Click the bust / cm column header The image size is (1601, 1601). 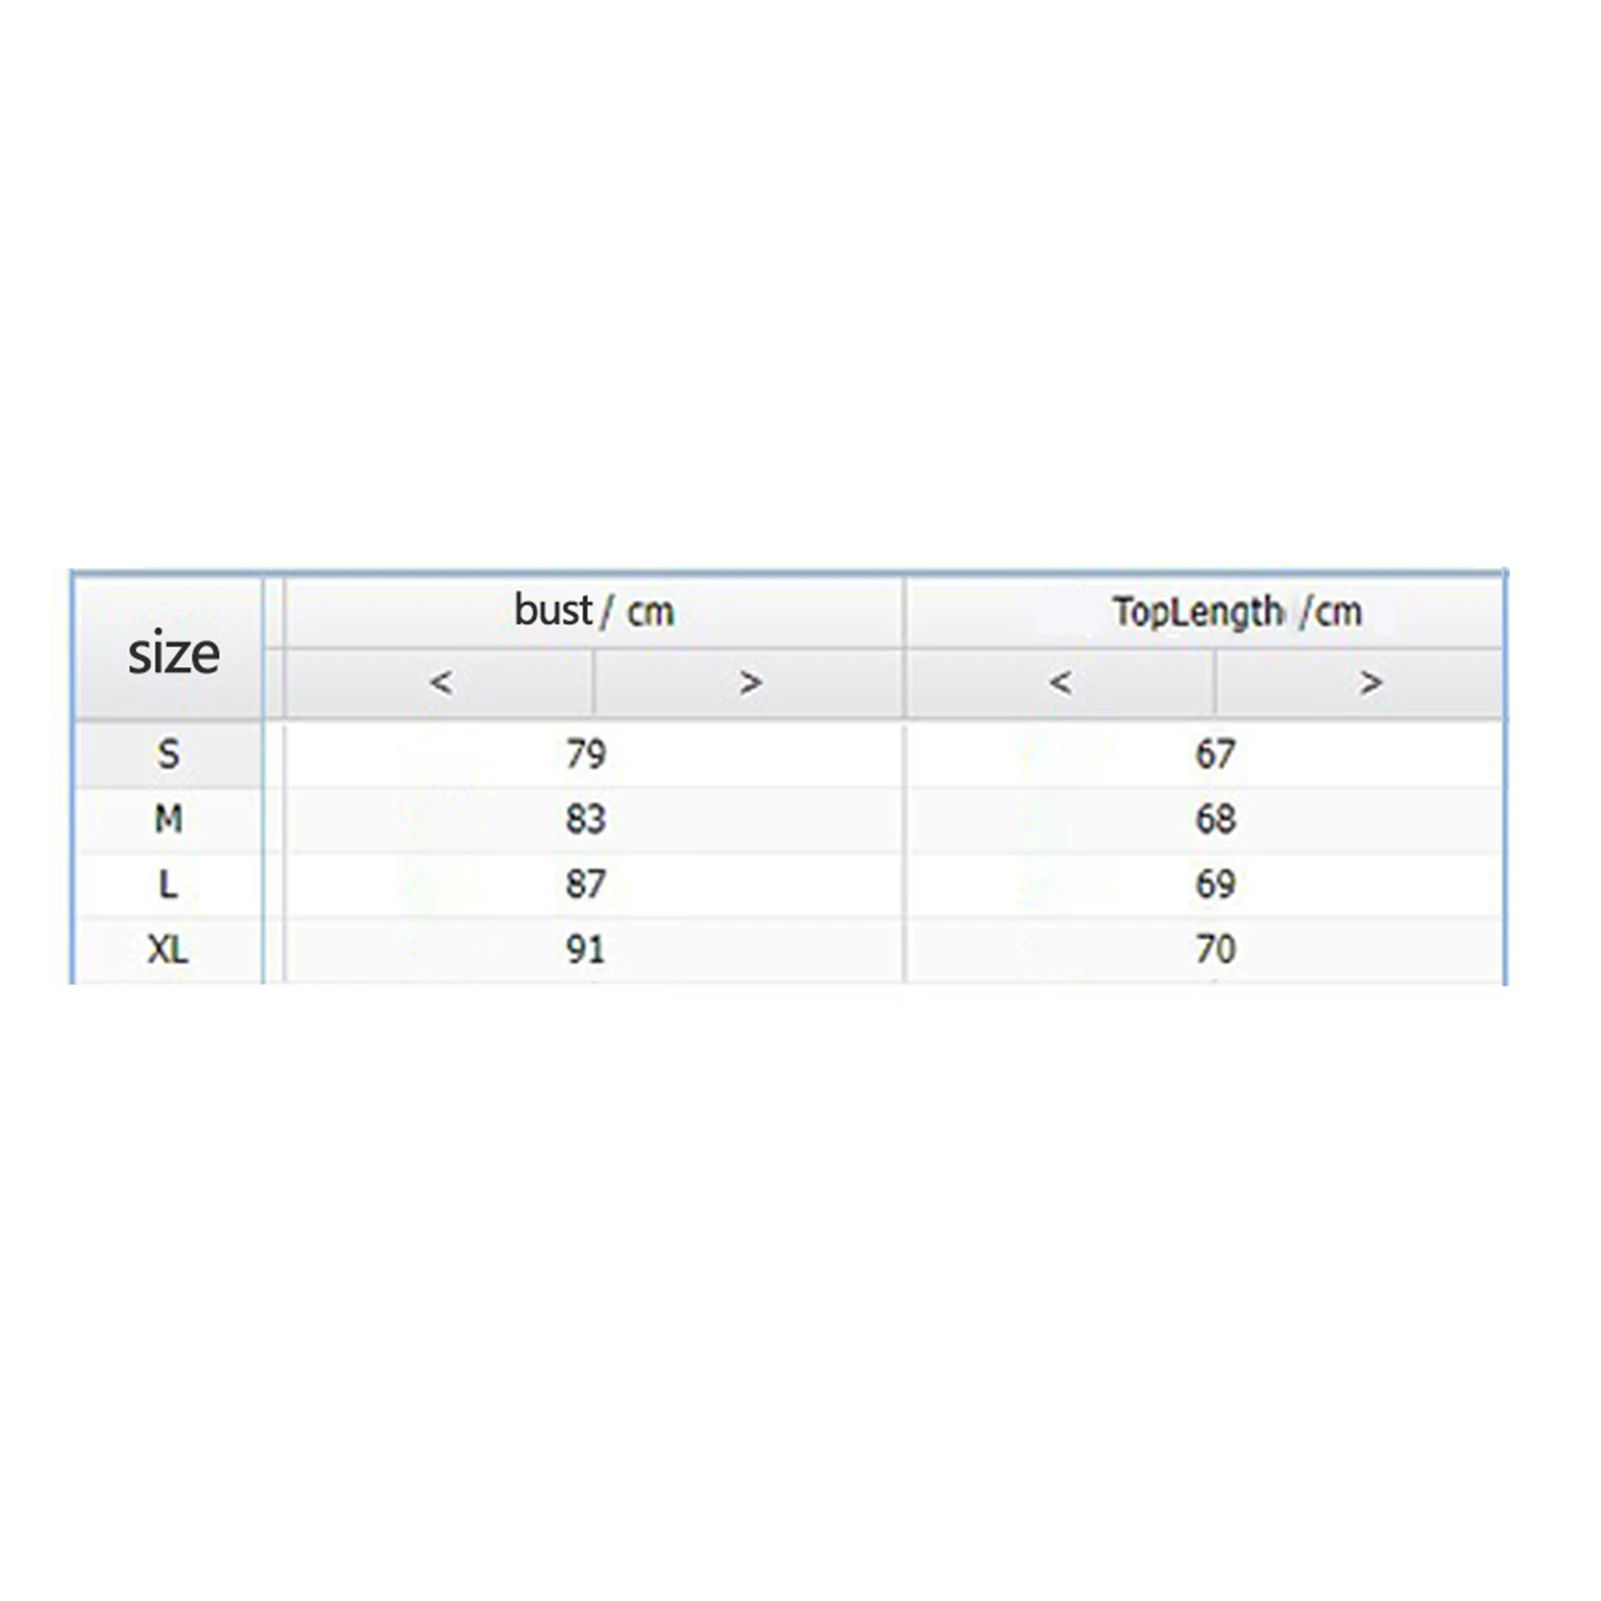click(594, 611)
